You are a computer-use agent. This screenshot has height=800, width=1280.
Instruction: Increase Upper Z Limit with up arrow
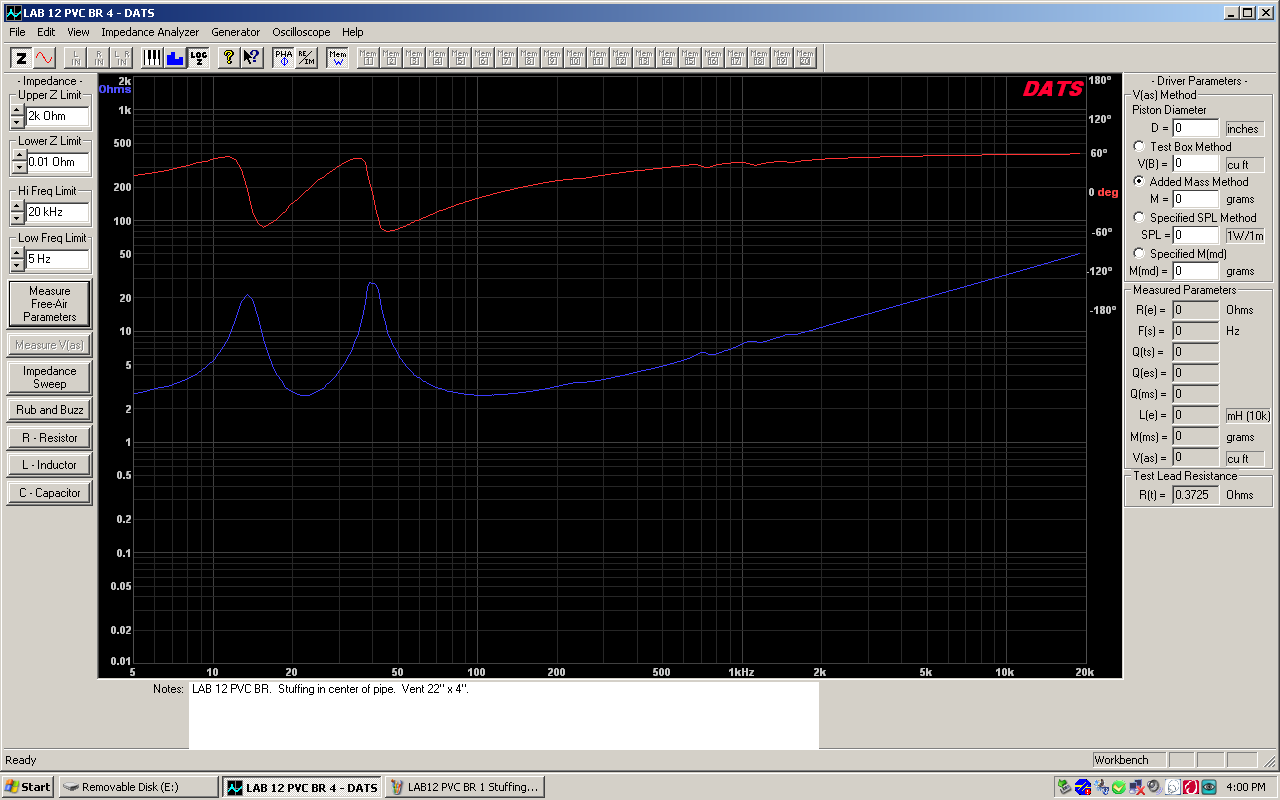tap(17, 110)
